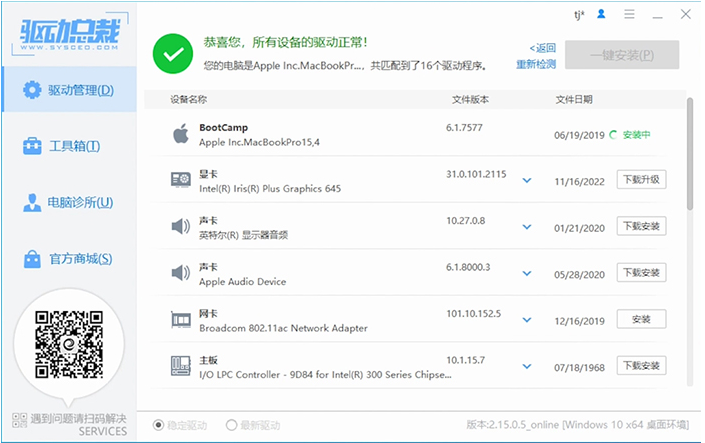Screen dimensions: 705x443
Task: Expand version dropdown for Intel Iris Plus Graphics
Action: (527, 180)
